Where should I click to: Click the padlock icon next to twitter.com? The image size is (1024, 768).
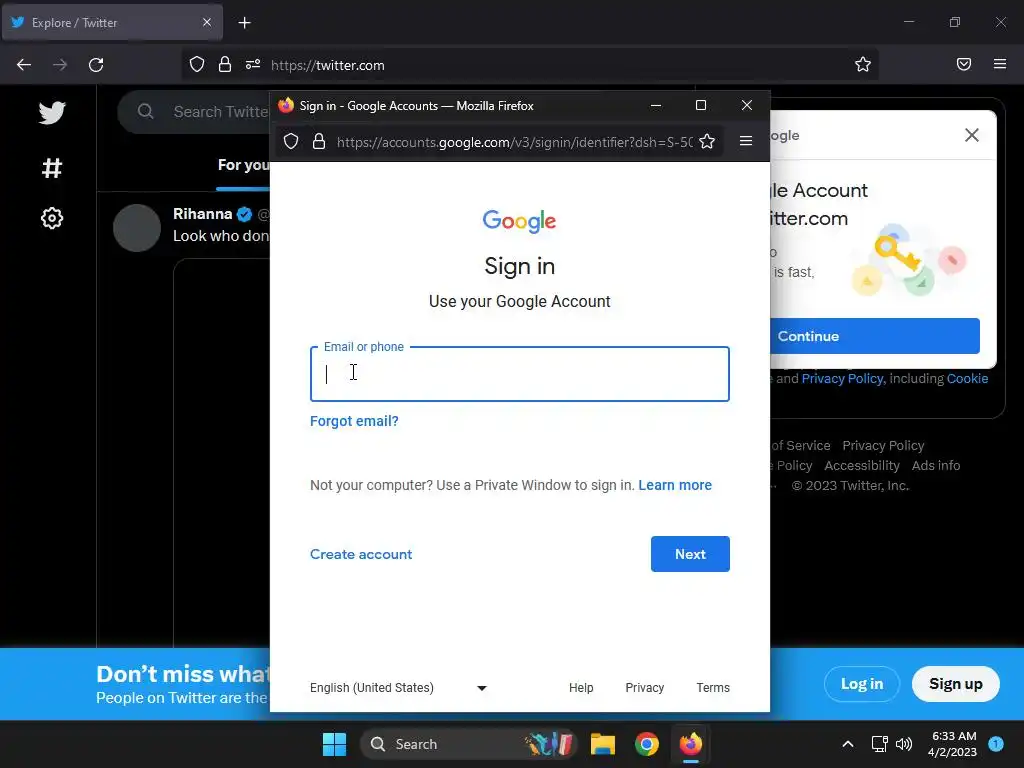tap(225, 65)
